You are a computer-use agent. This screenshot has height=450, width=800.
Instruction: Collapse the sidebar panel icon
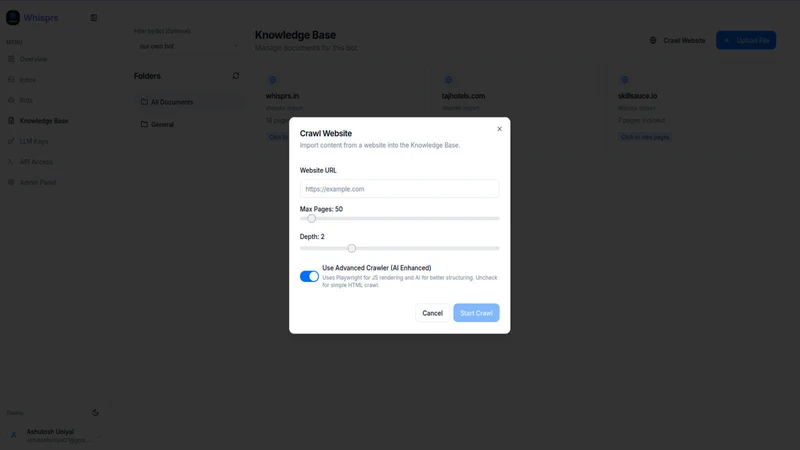click(x=94, y=18)
